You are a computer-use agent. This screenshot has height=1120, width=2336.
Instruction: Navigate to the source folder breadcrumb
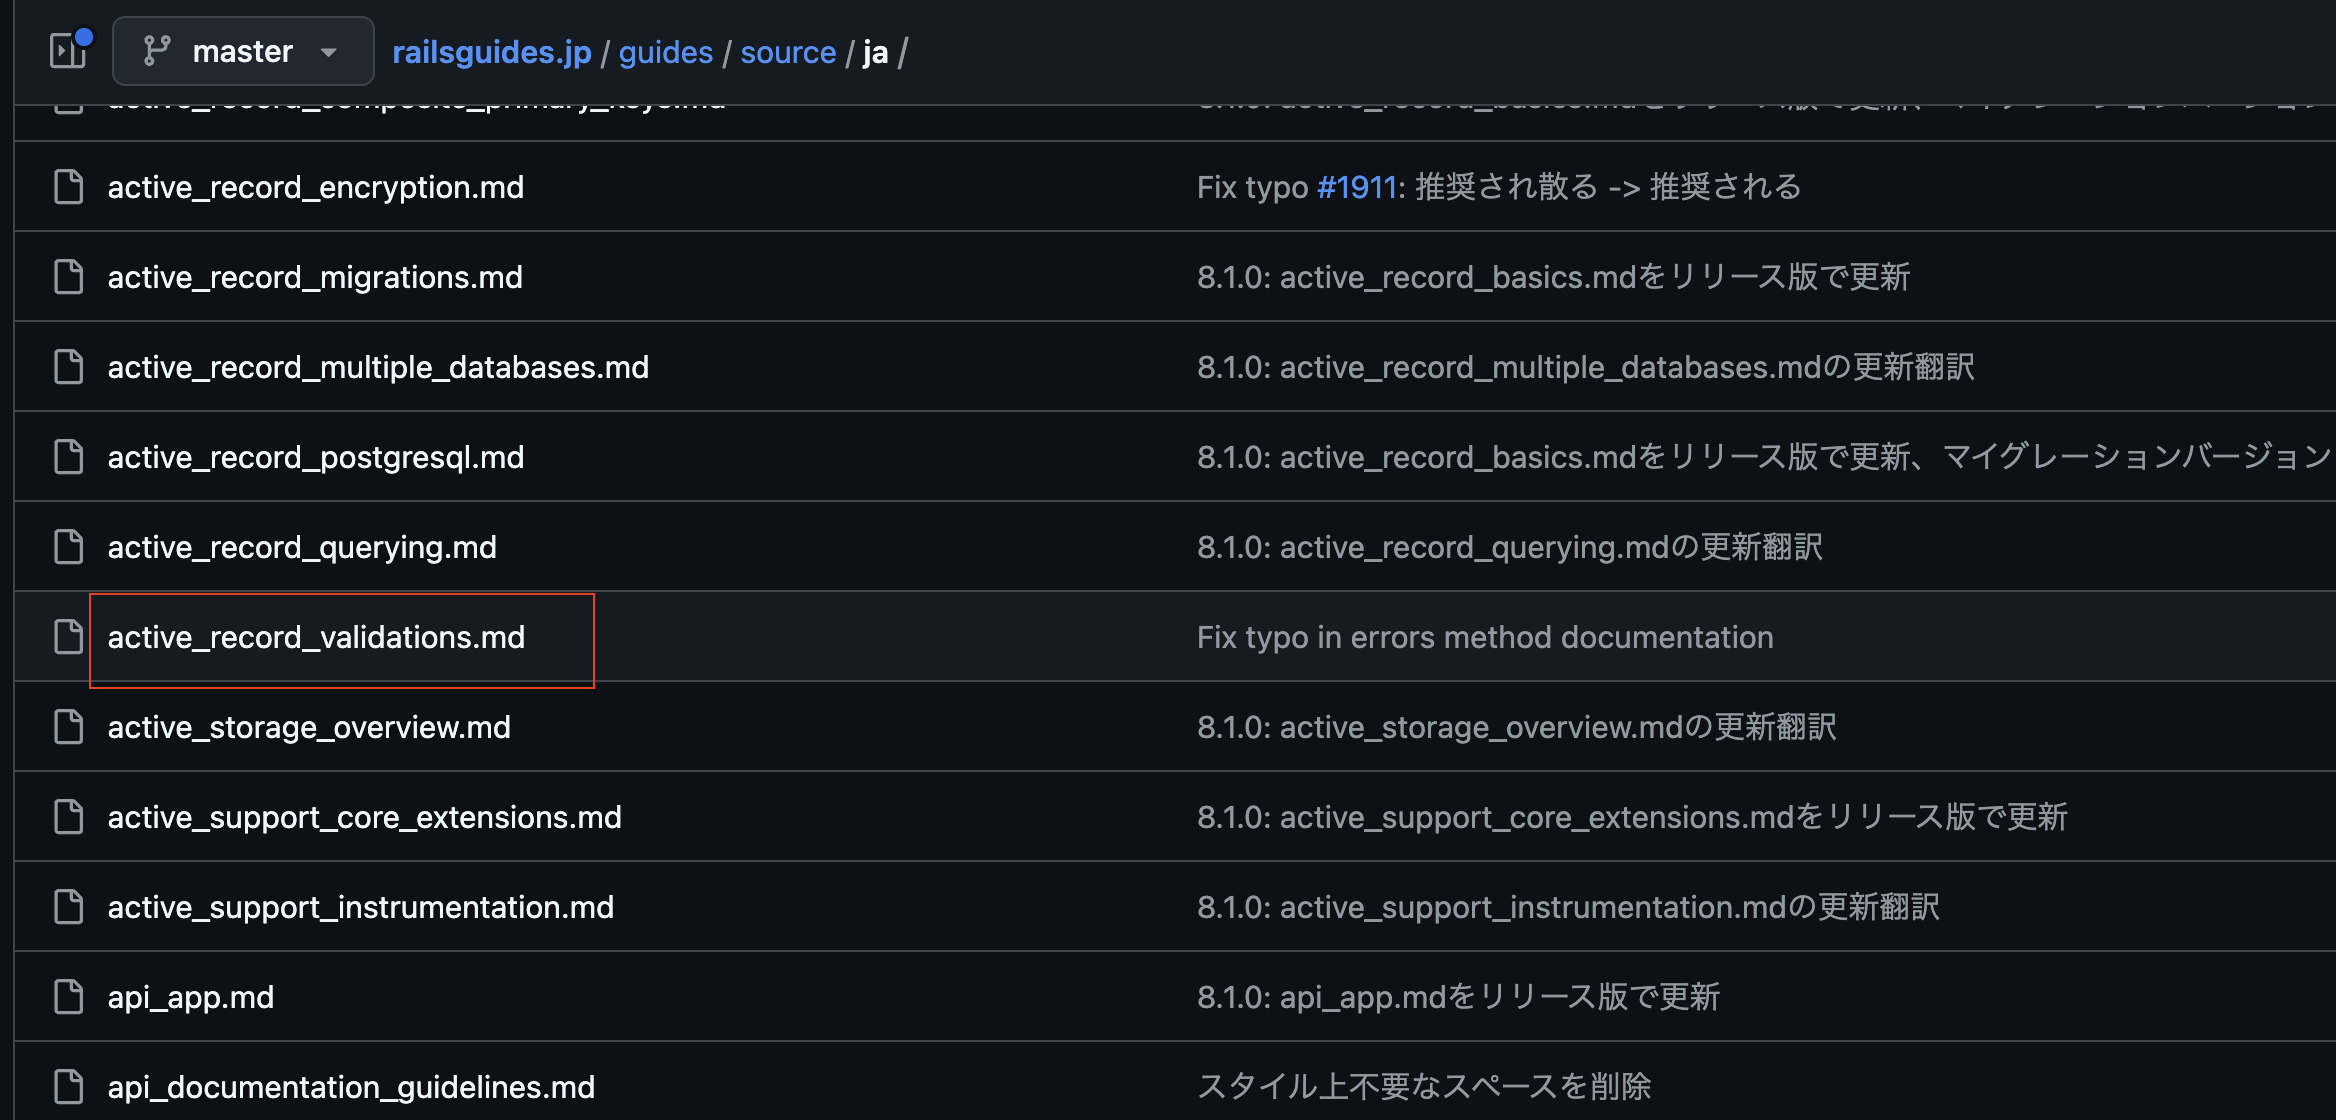788,51
